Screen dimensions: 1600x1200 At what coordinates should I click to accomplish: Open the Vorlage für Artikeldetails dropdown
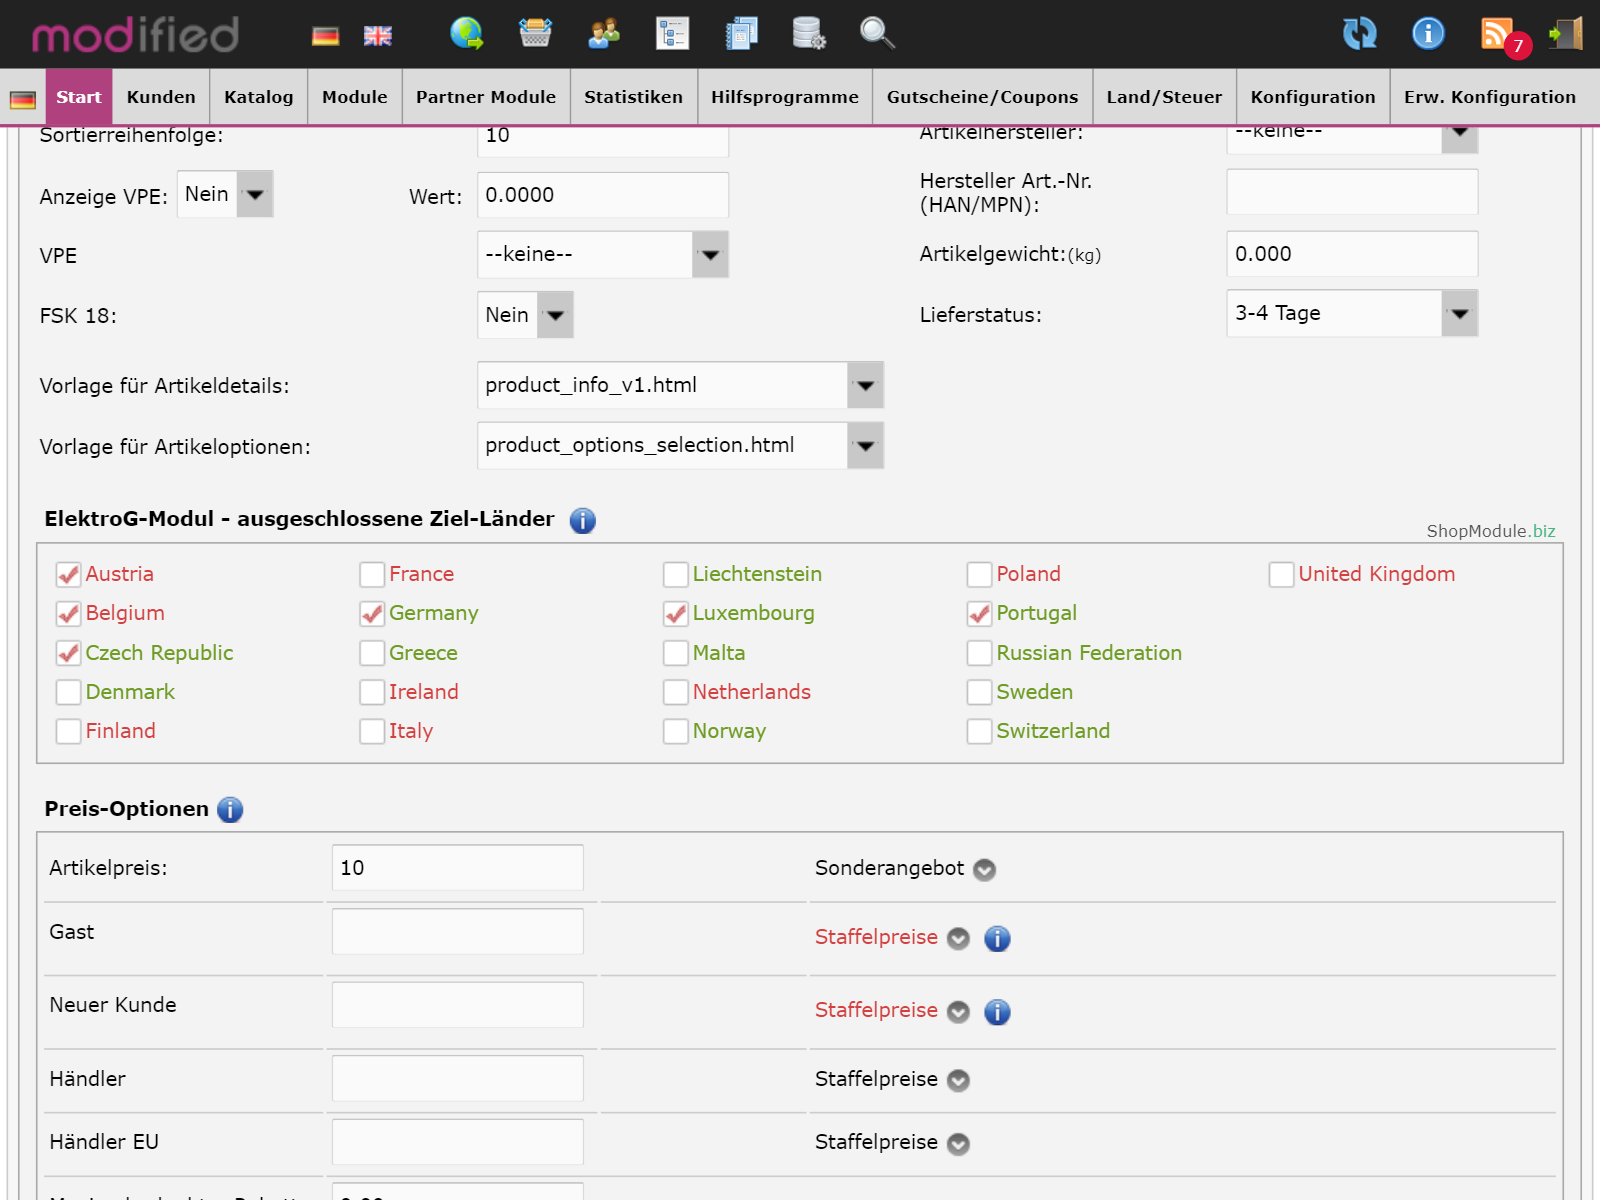tap(680, 386)
